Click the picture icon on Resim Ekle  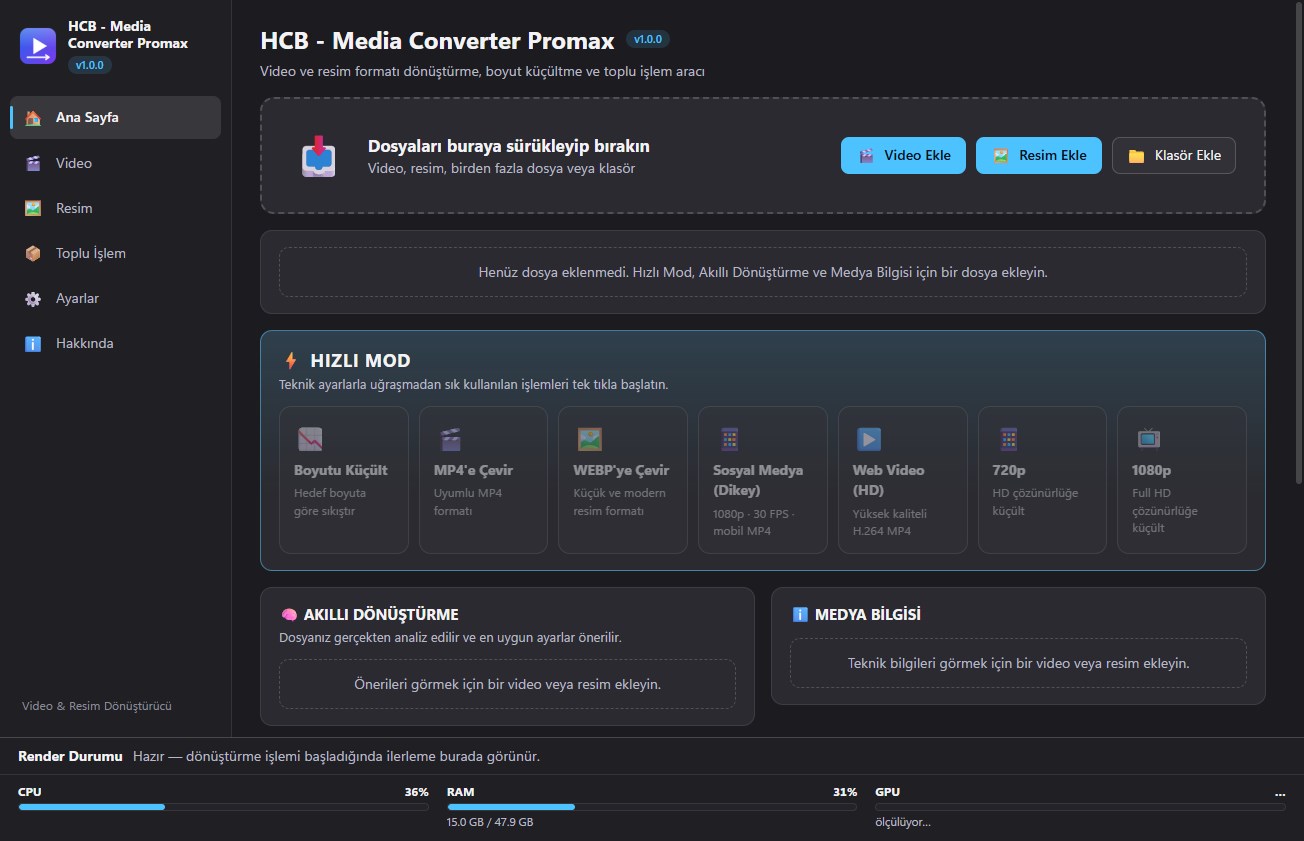tap(1000, 156)
